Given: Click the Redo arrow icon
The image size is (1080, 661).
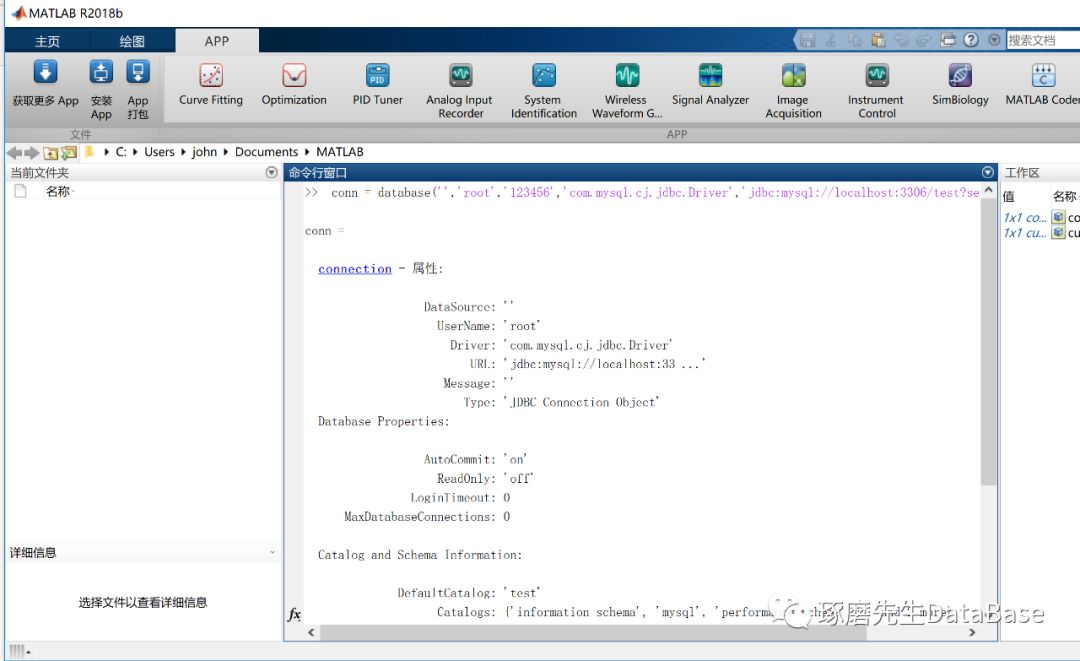Looking at the screenshot, I should [x=924, y=40].
